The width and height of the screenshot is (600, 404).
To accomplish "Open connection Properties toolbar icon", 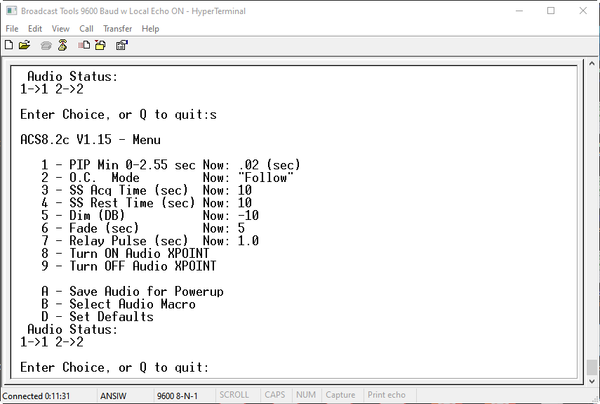I will (x=122, y=46).
